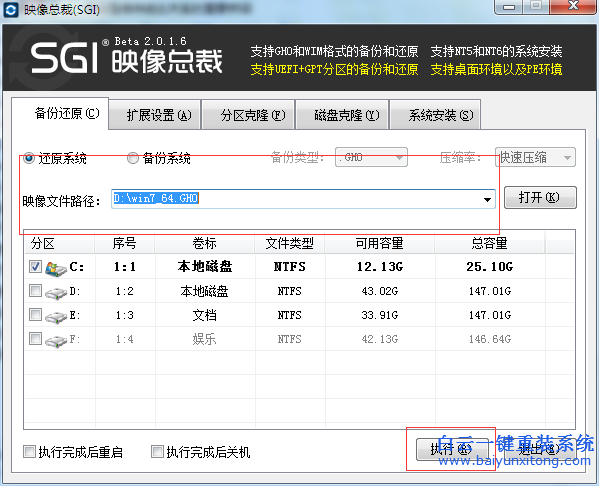Sort by the 分区 column header

[x=60, y=243]
